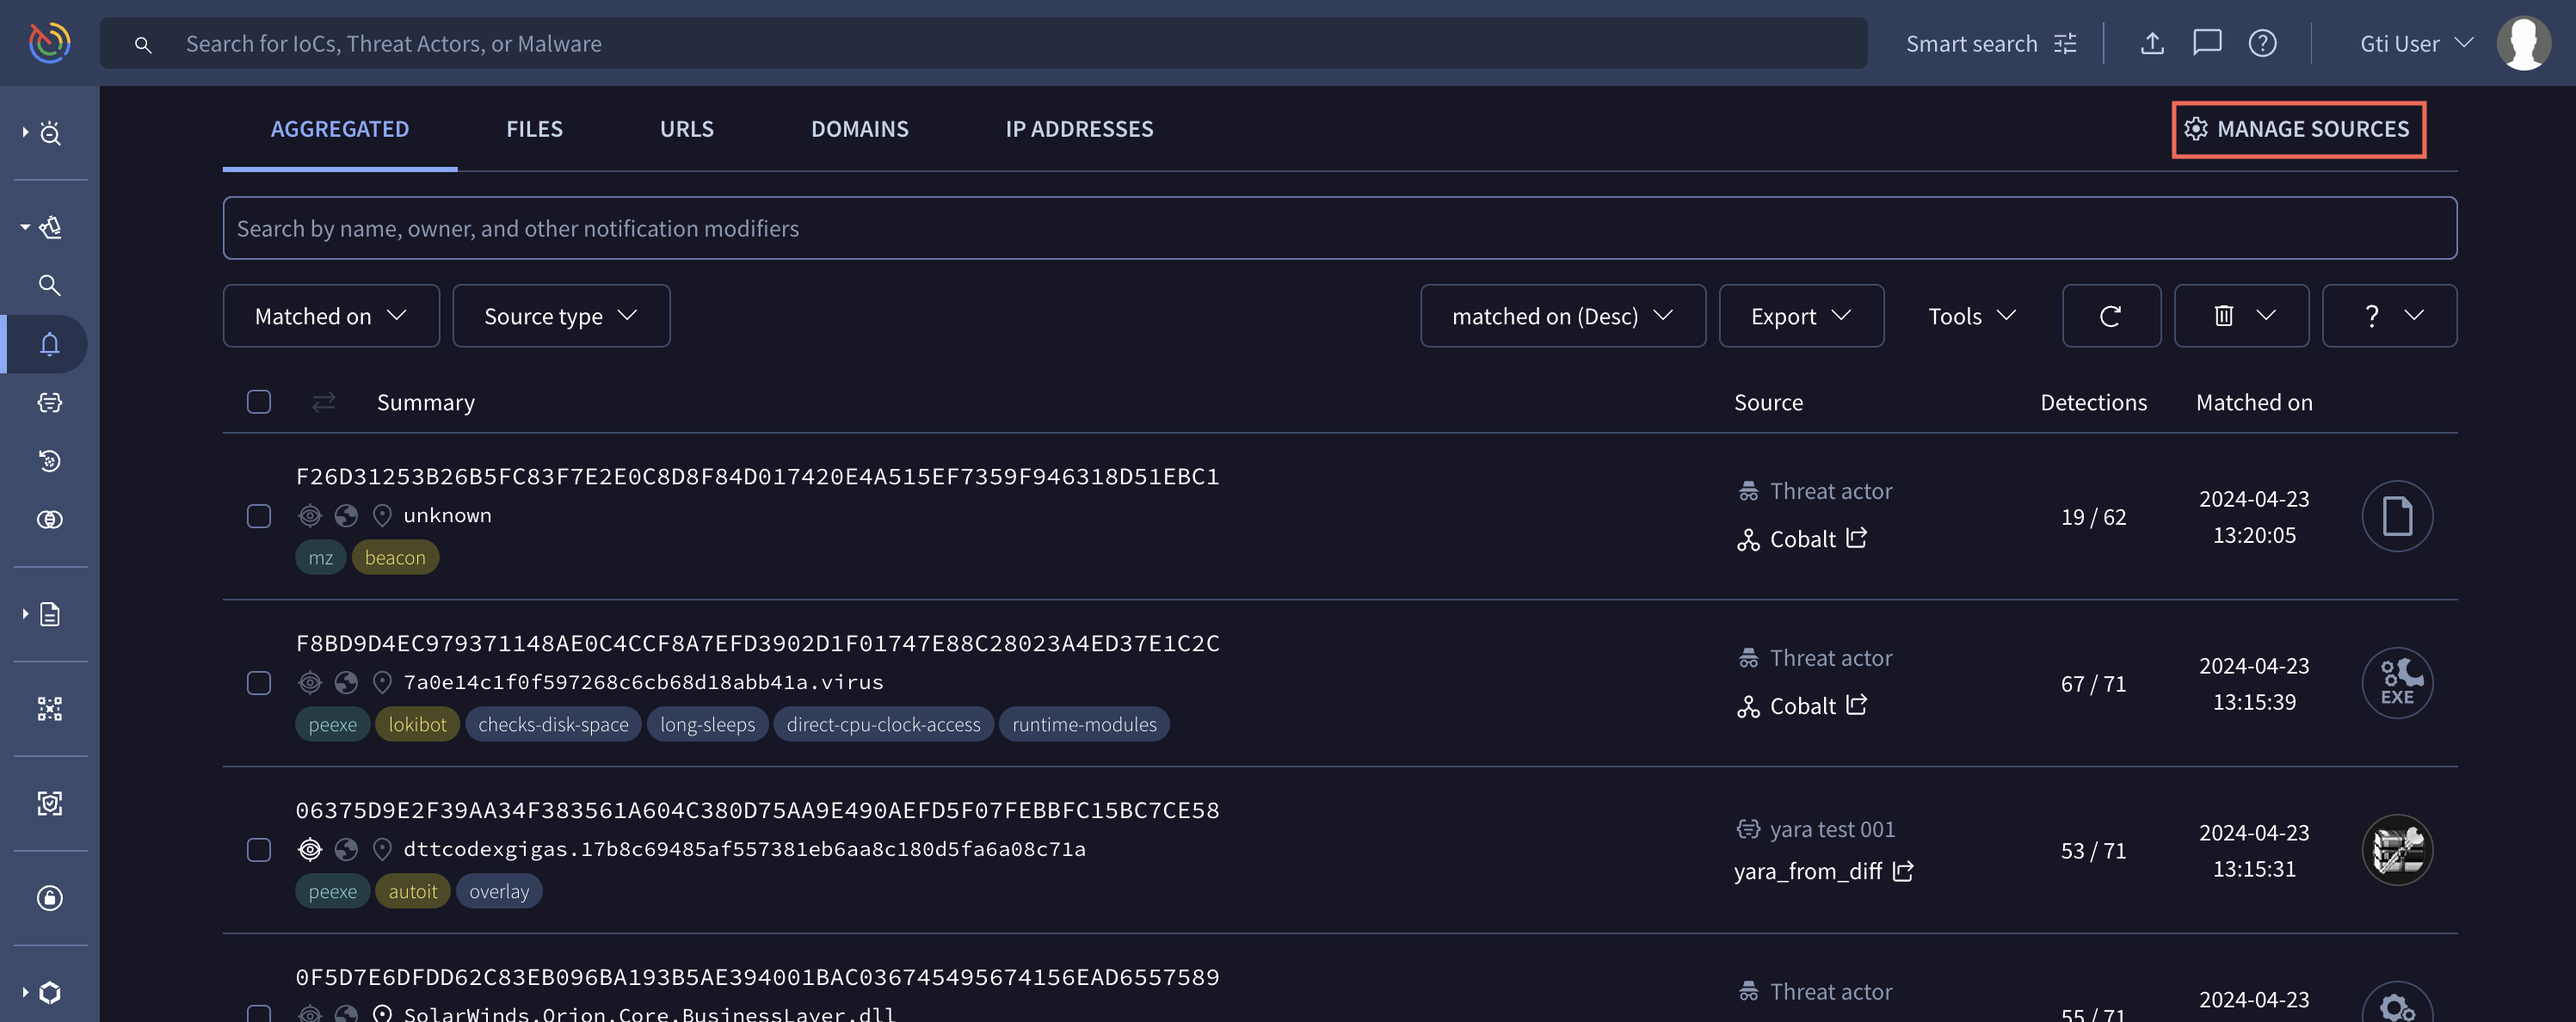Open the matched on (Desc) sort dropdown
This screenshot has height=1022, width=2576.
1562,316
